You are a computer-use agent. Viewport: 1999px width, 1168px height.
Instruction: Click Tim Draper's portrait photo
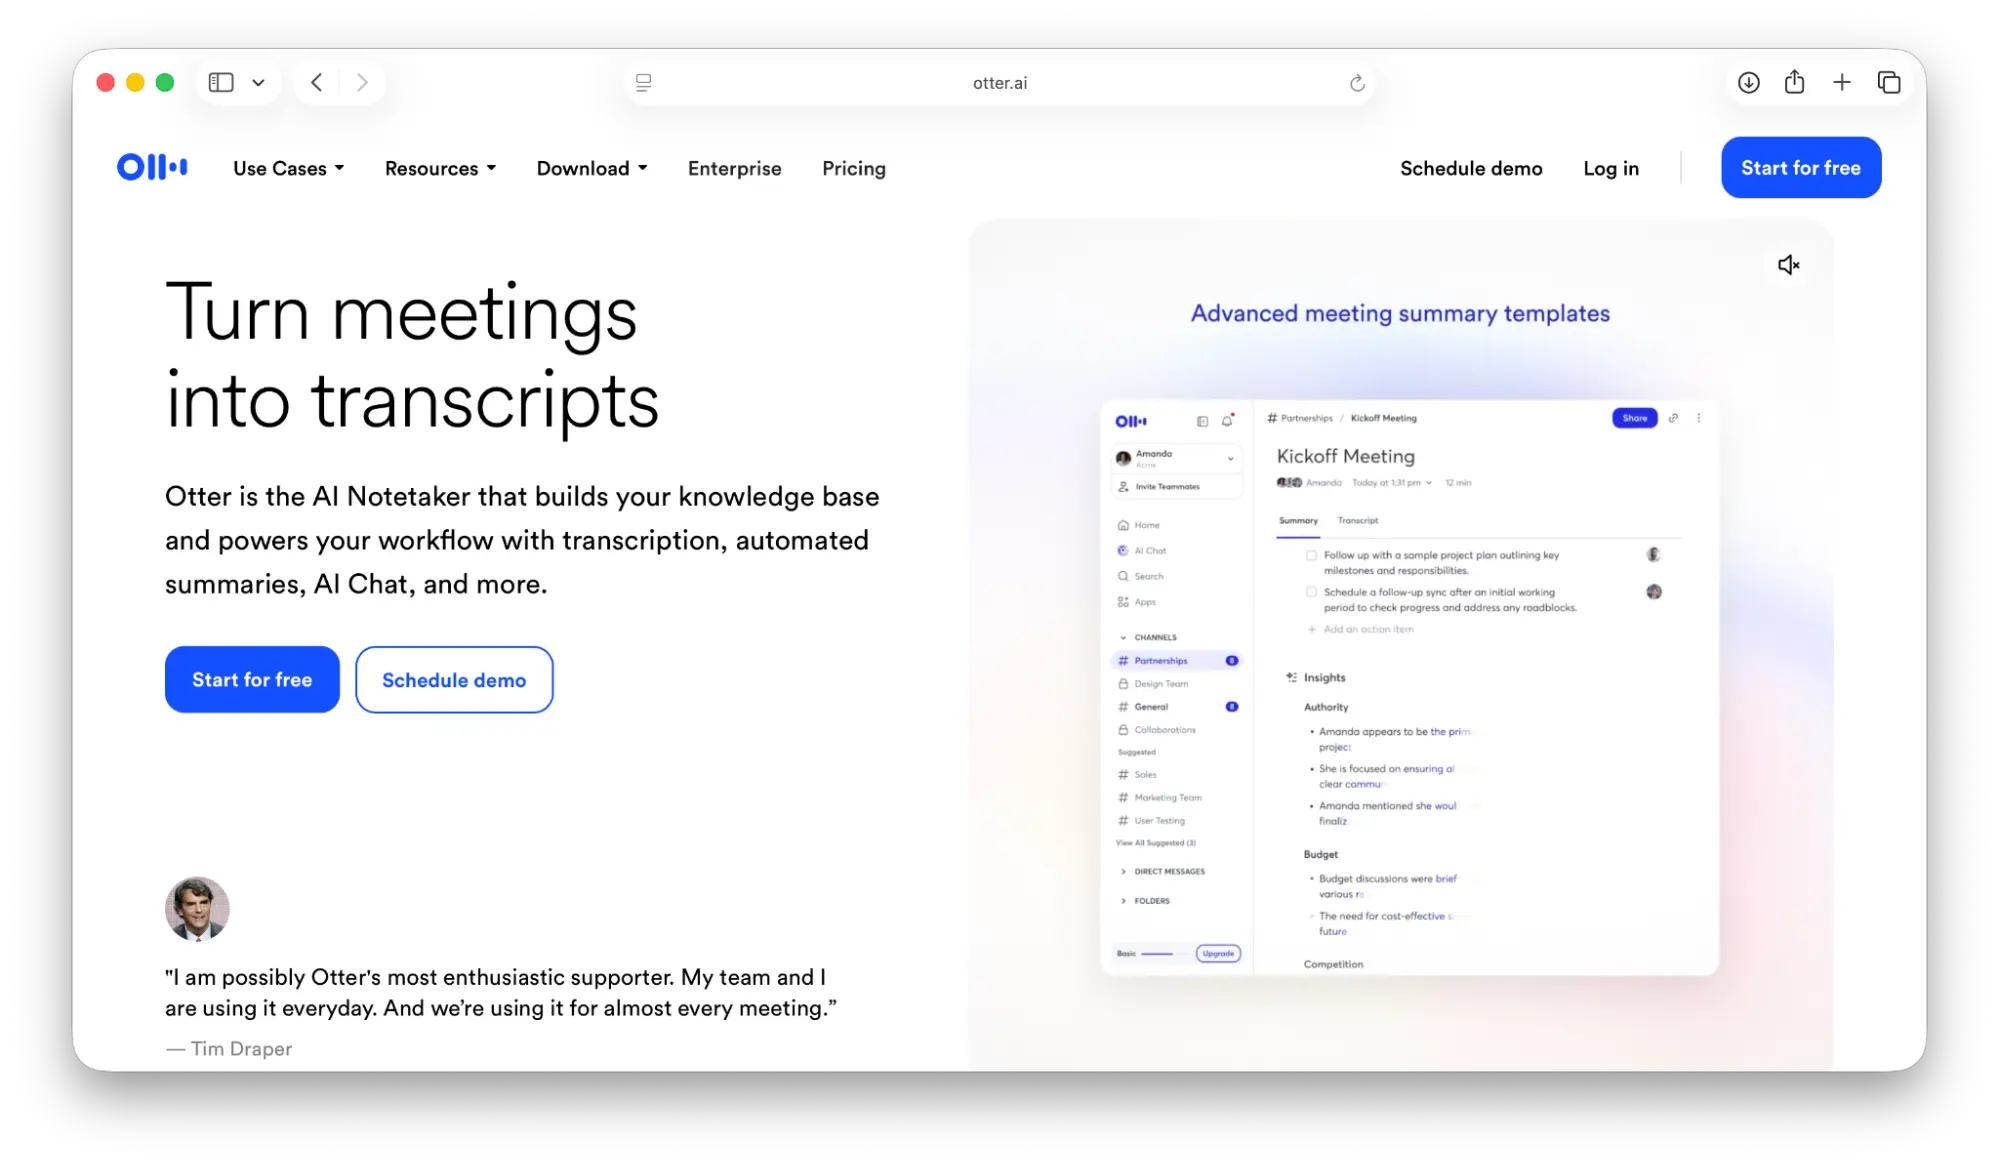click(x=197, y=908)
